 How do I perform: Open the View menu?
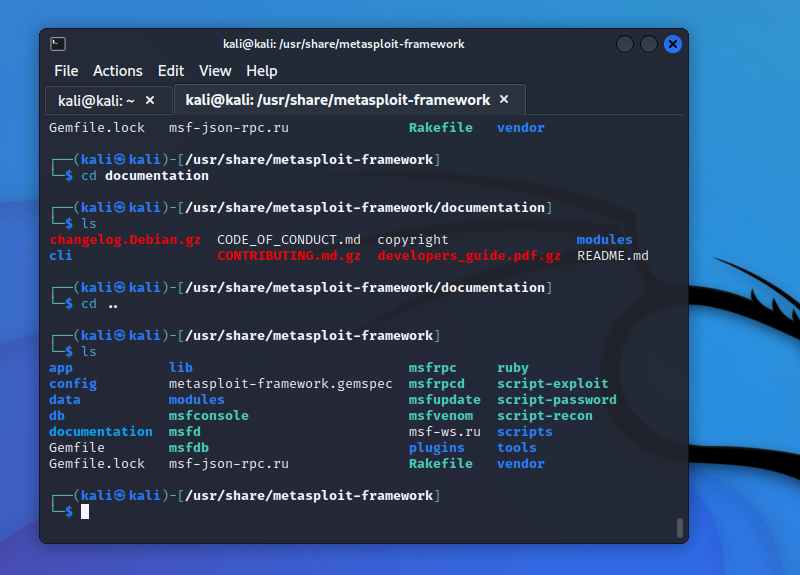pyautogui.click(x=215, y=71)
